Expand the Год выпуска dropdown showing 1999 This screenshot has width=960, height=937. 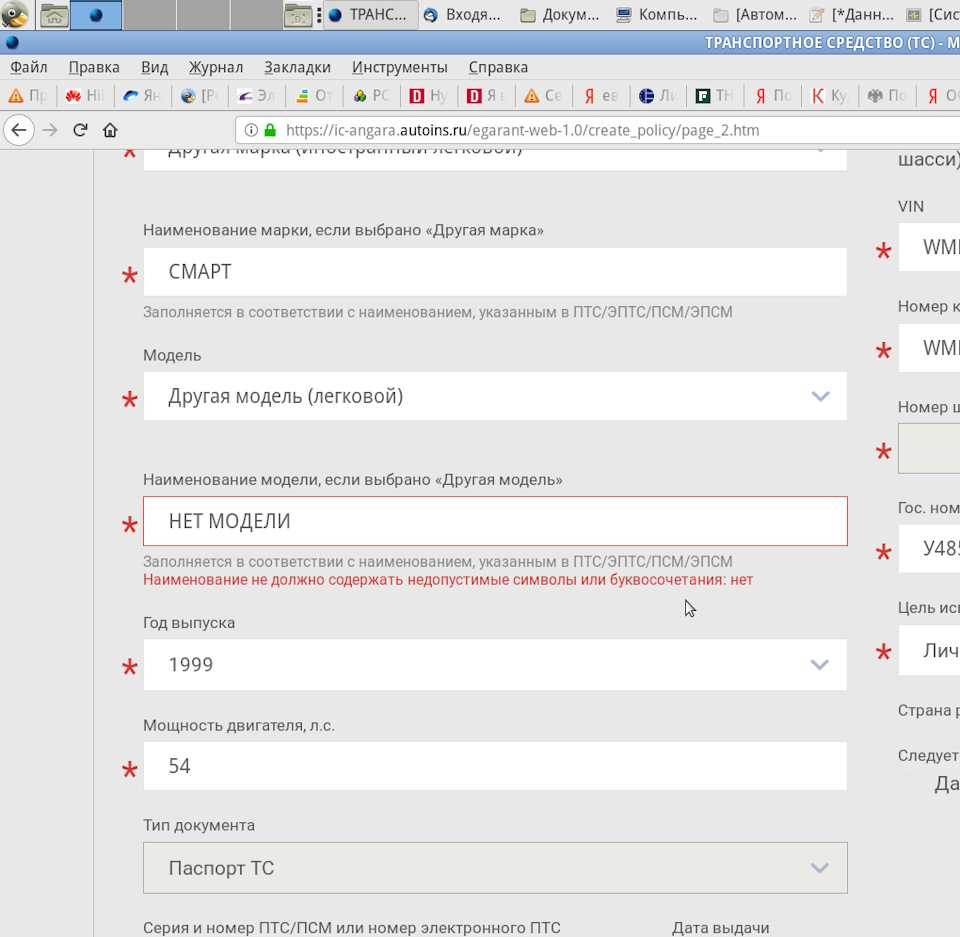[495, 665]
